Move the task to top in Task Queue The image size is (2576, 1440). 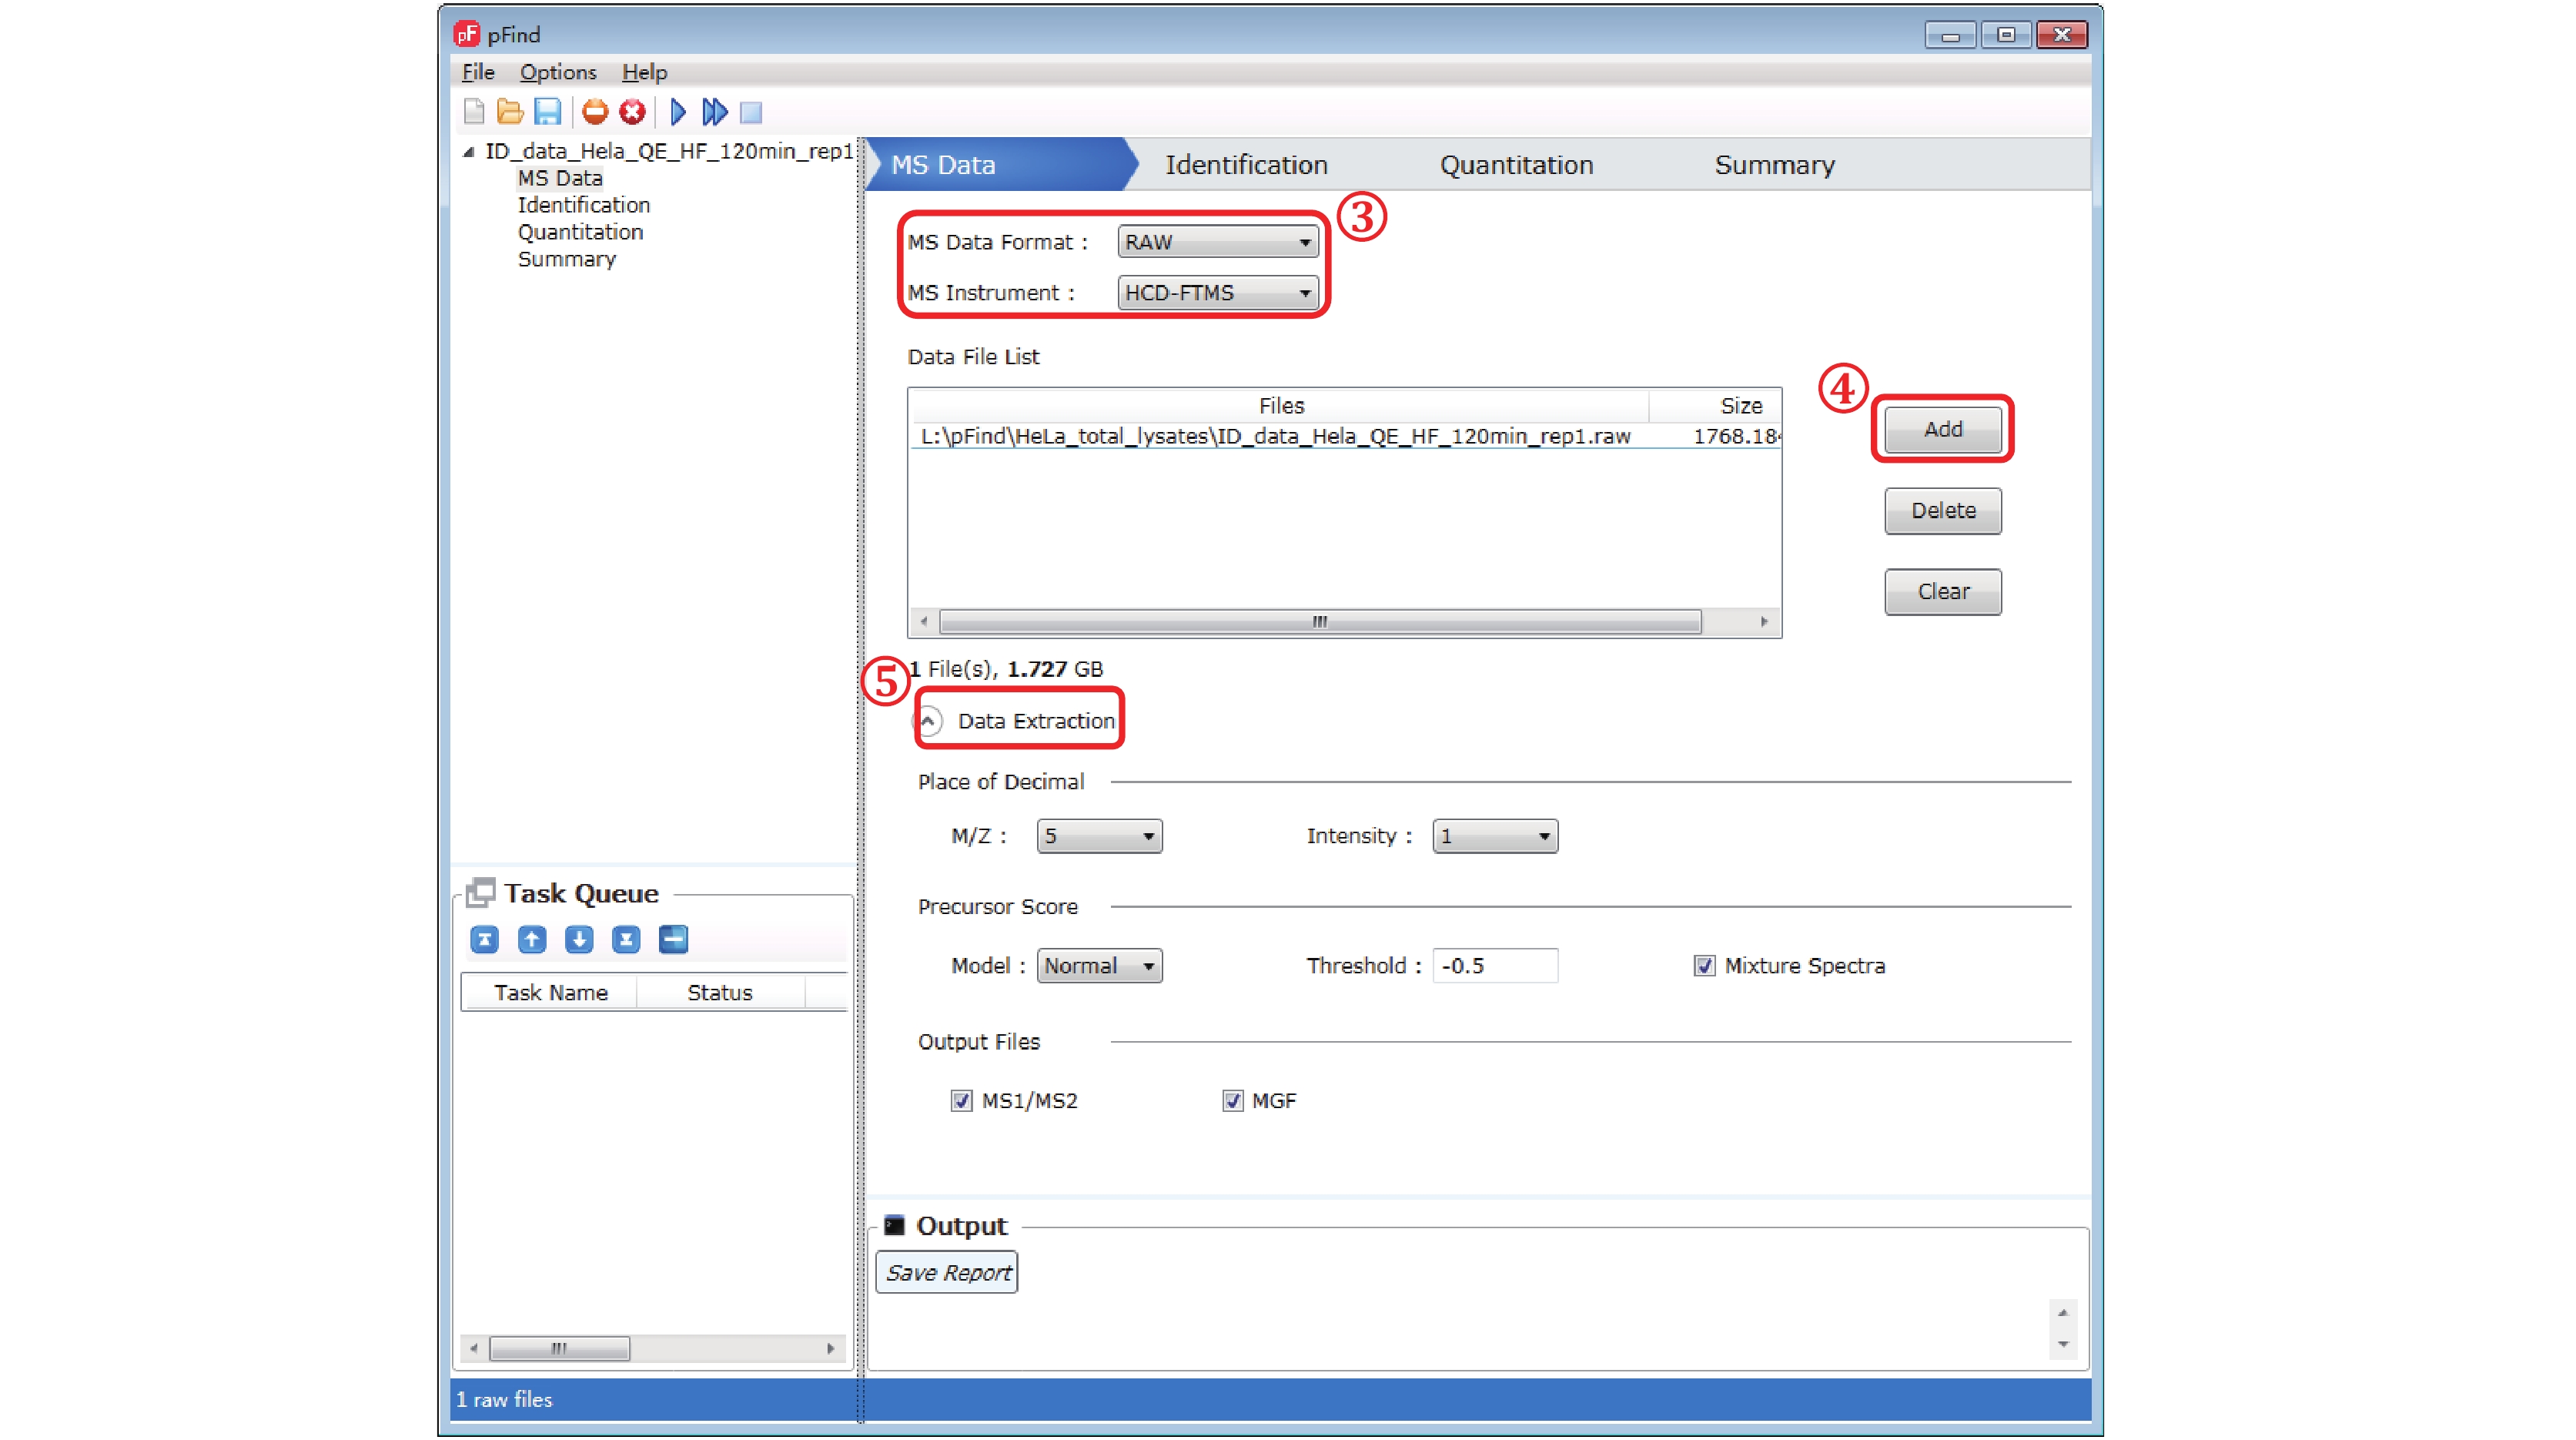pyautogui.click(x=485, y=939)
